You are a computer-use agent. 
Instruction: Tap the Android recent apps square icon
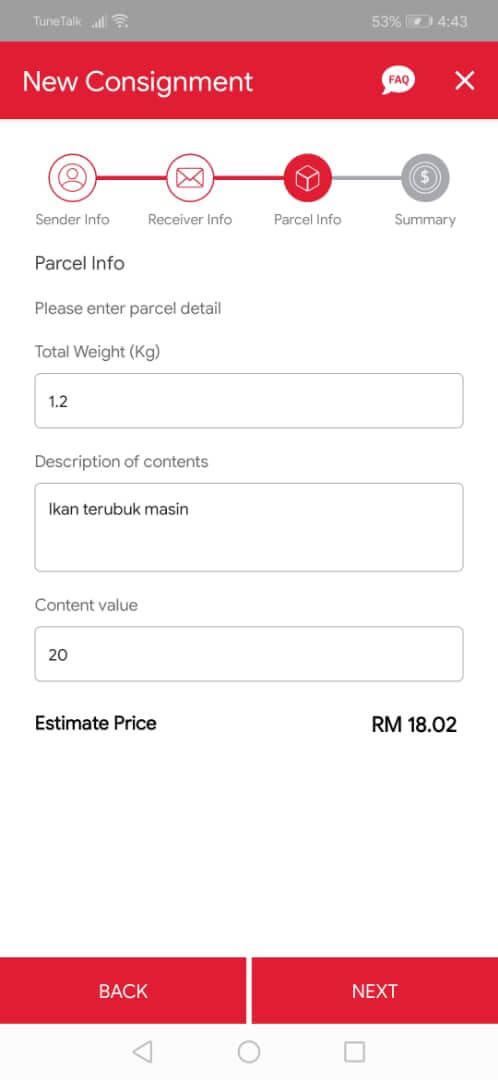click(x=354, y=1051)
